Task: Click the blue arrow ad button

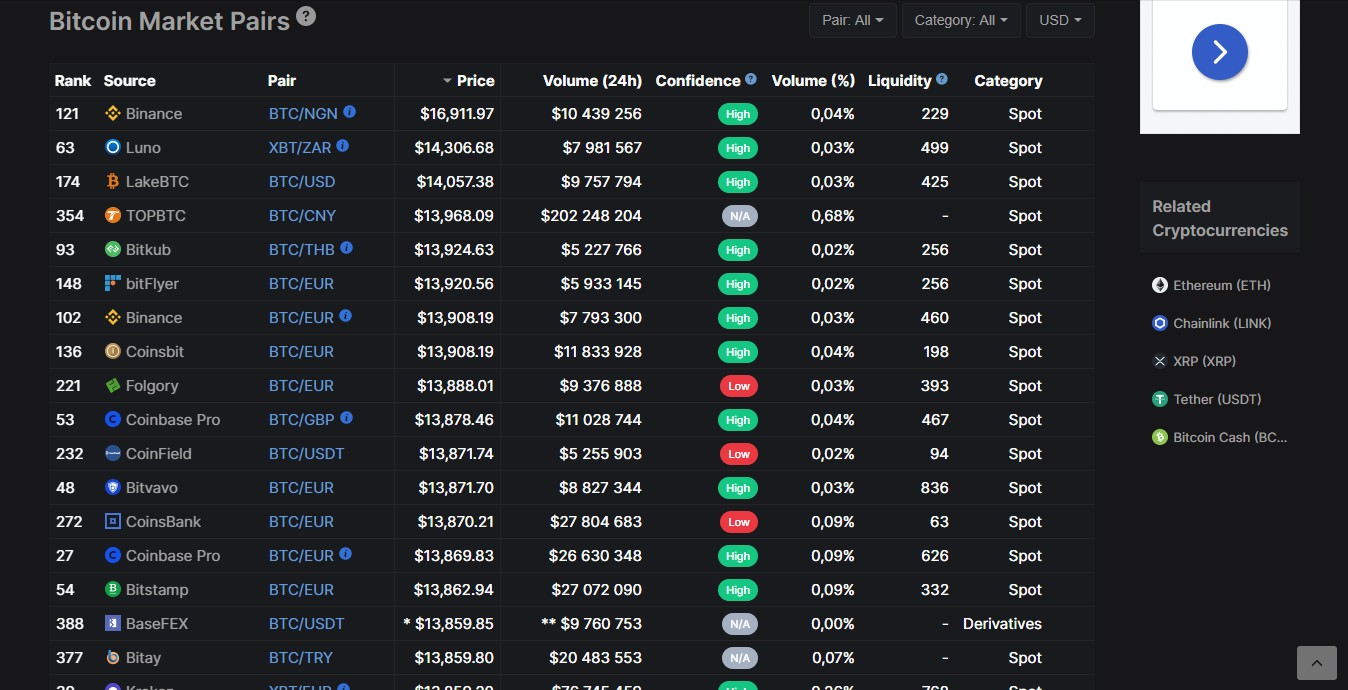Action: coord(1220,52)
